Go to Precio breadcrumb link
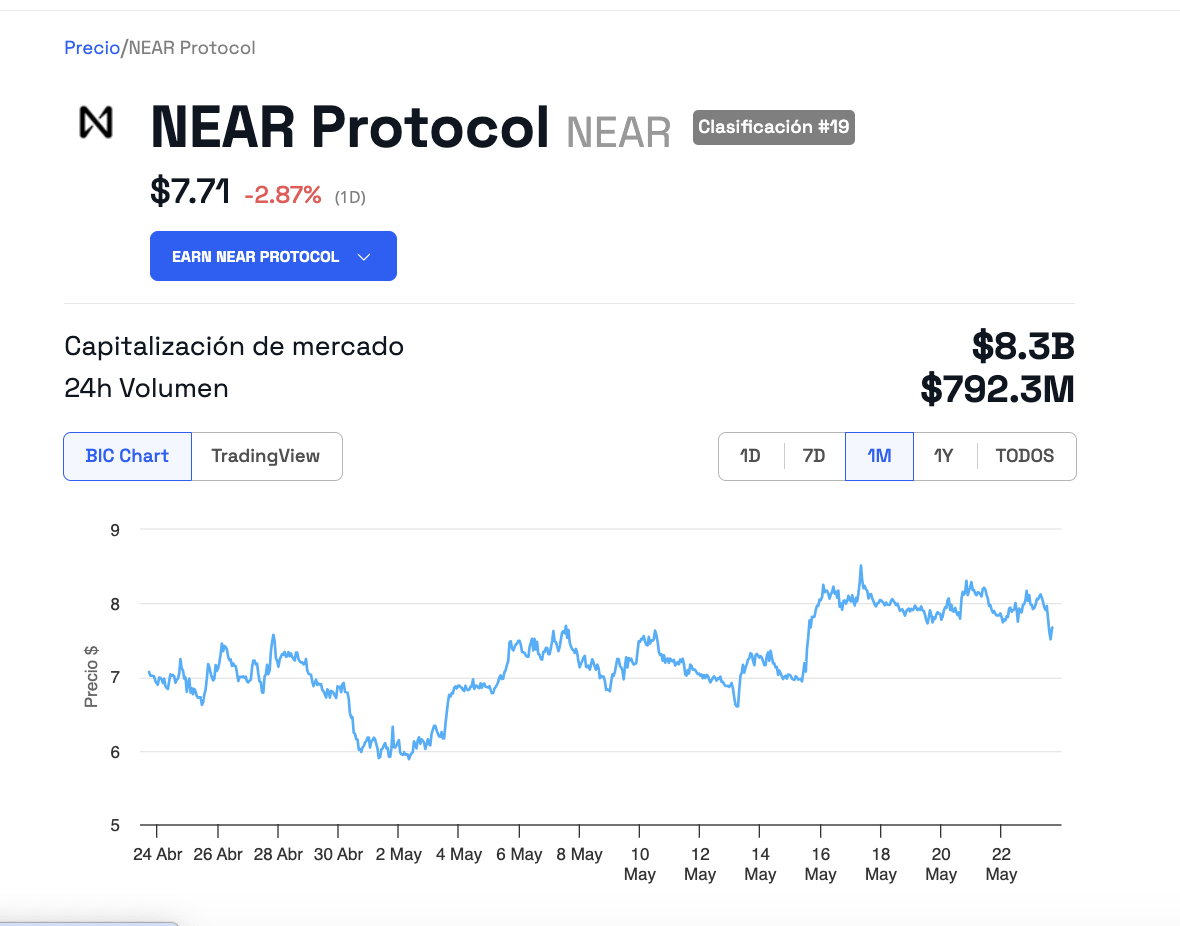The image size is (1180, 926). pyautogui.click(x=91, y=48)
